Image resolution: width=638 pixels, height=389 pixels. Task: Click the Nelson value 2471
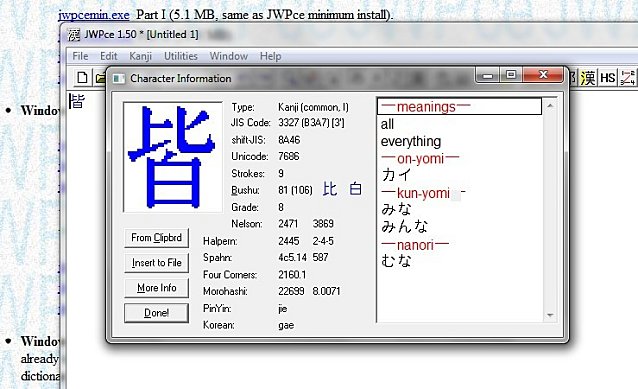click(288, 224)
